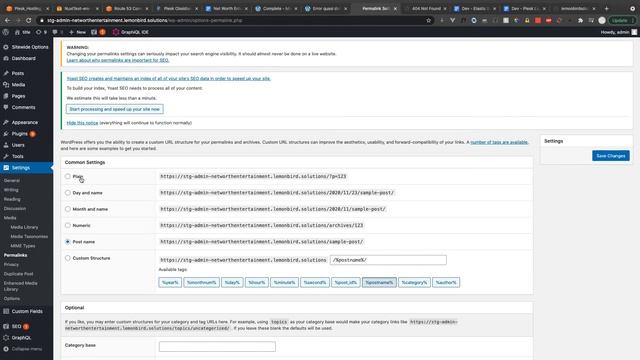Insert the %category% tag

[414, 282]
